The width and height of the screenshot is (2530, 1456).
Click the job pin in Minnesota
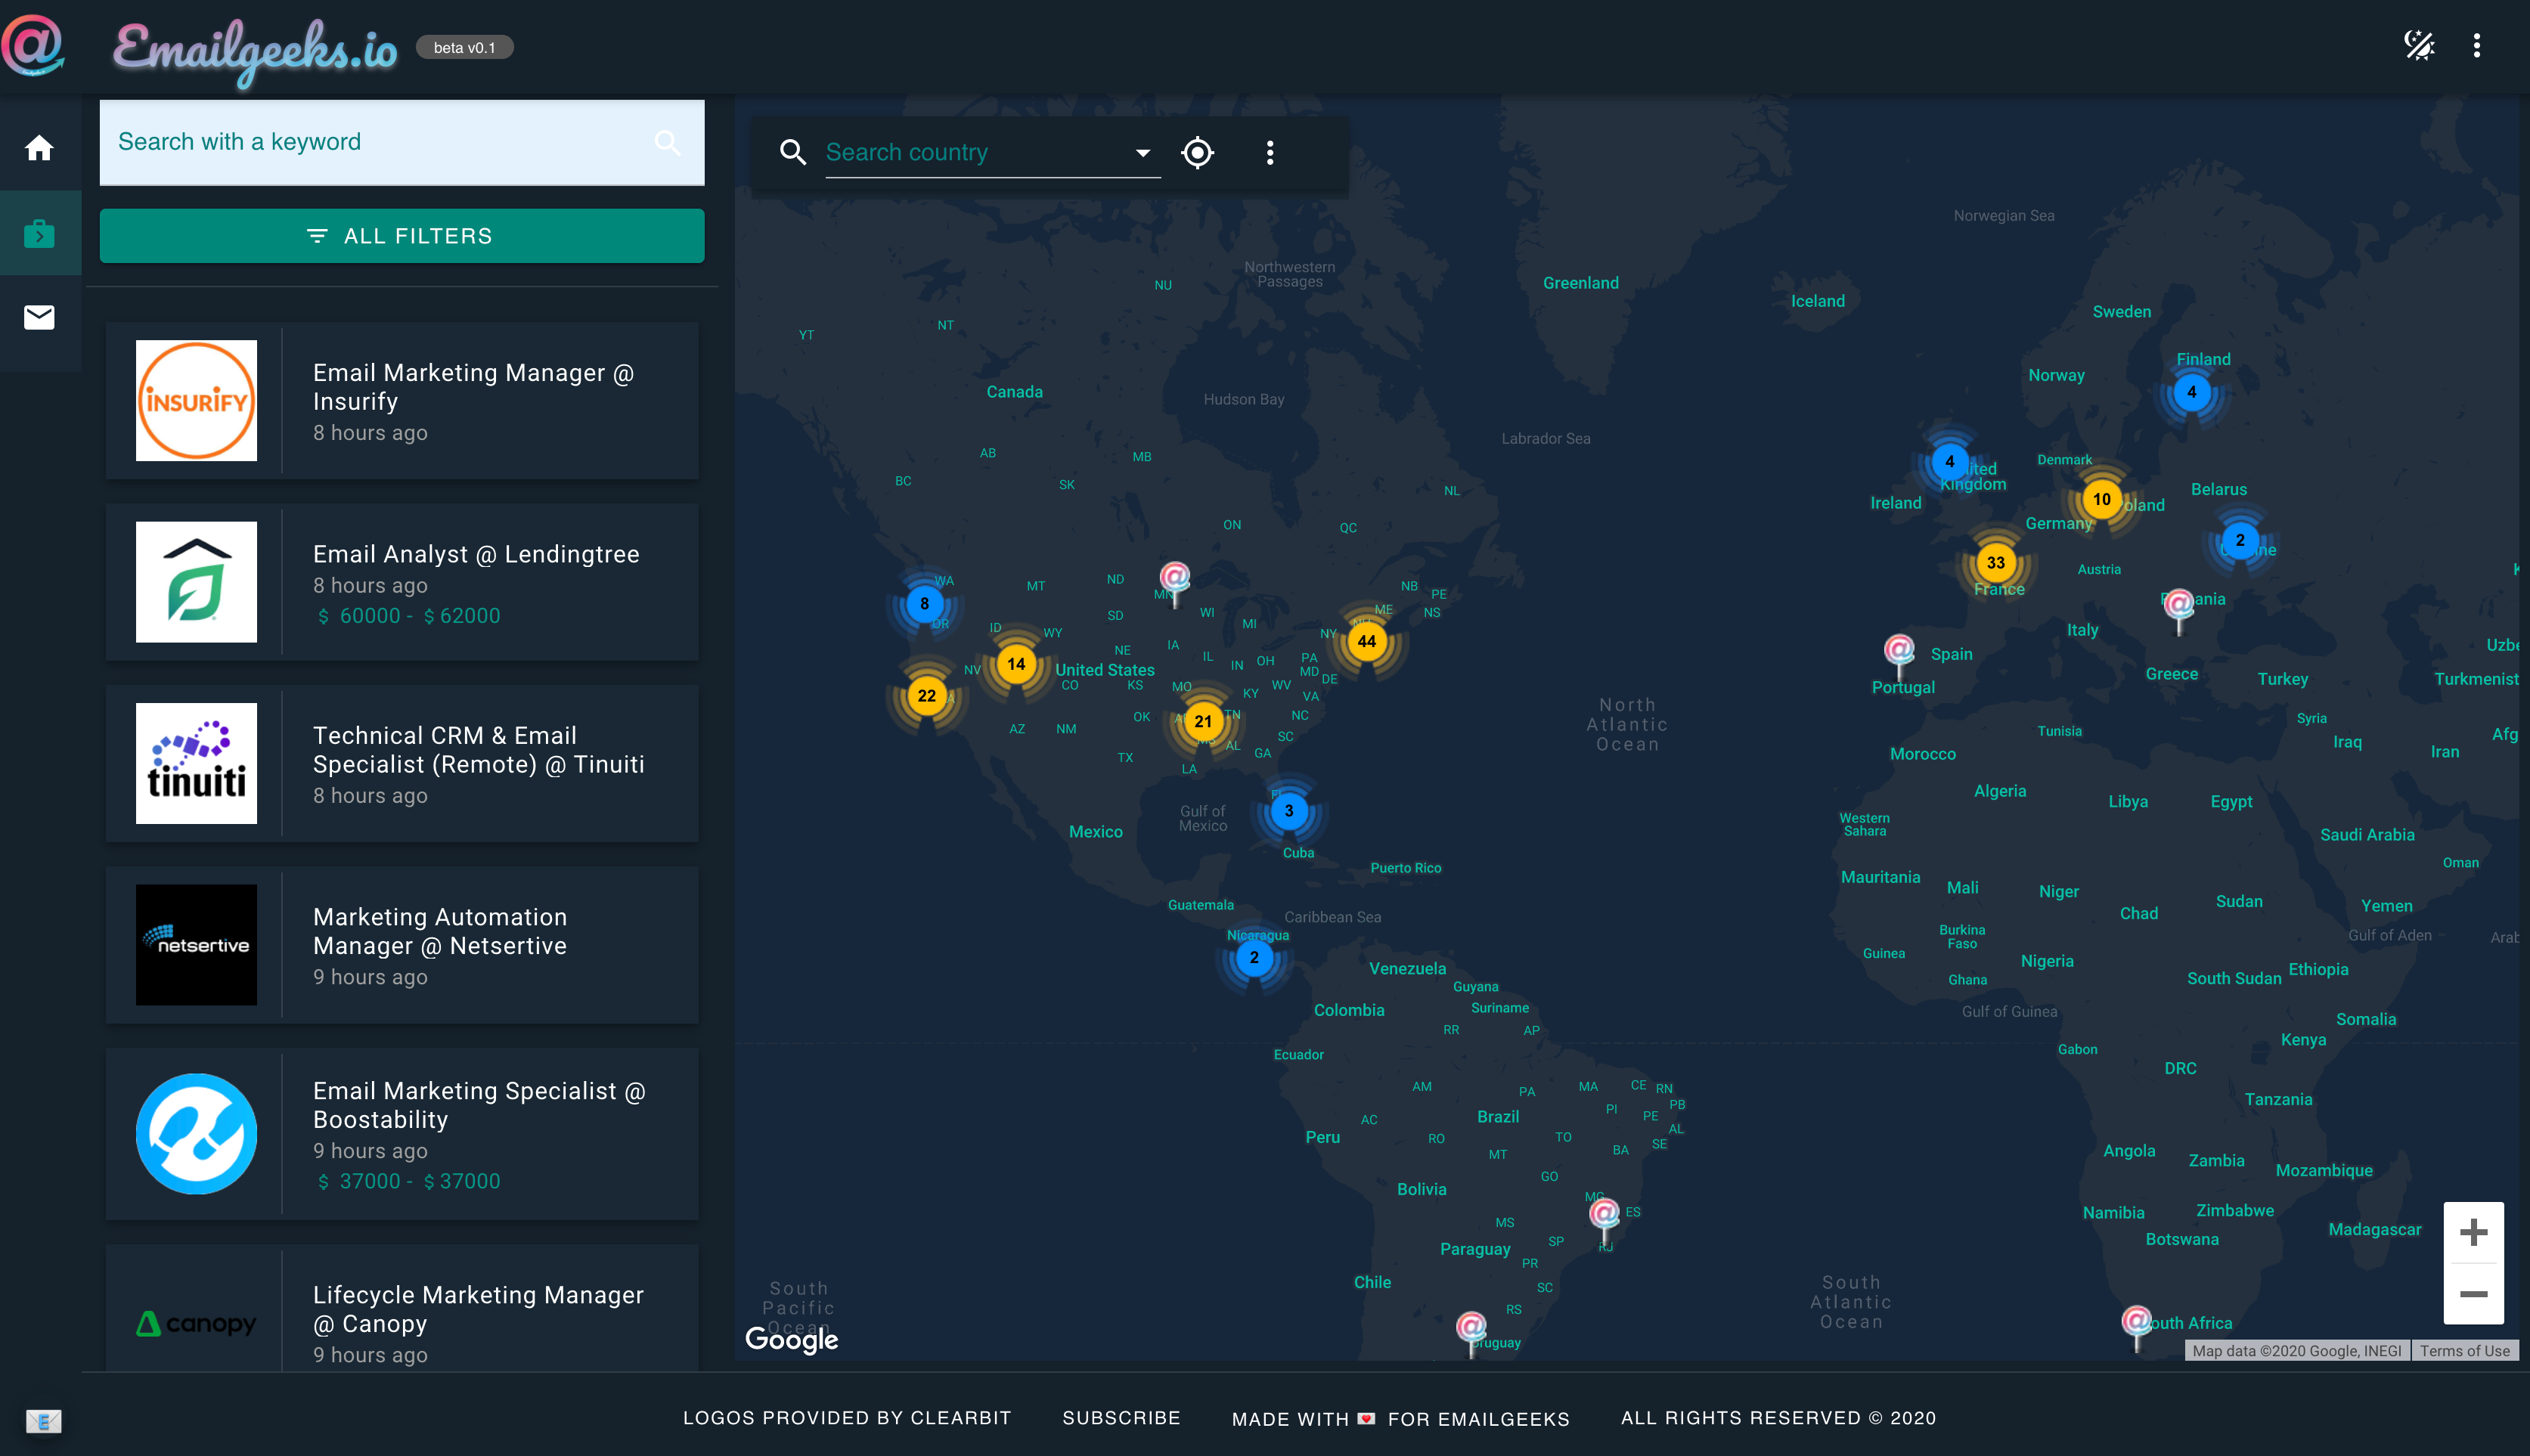click(1175, 584)
